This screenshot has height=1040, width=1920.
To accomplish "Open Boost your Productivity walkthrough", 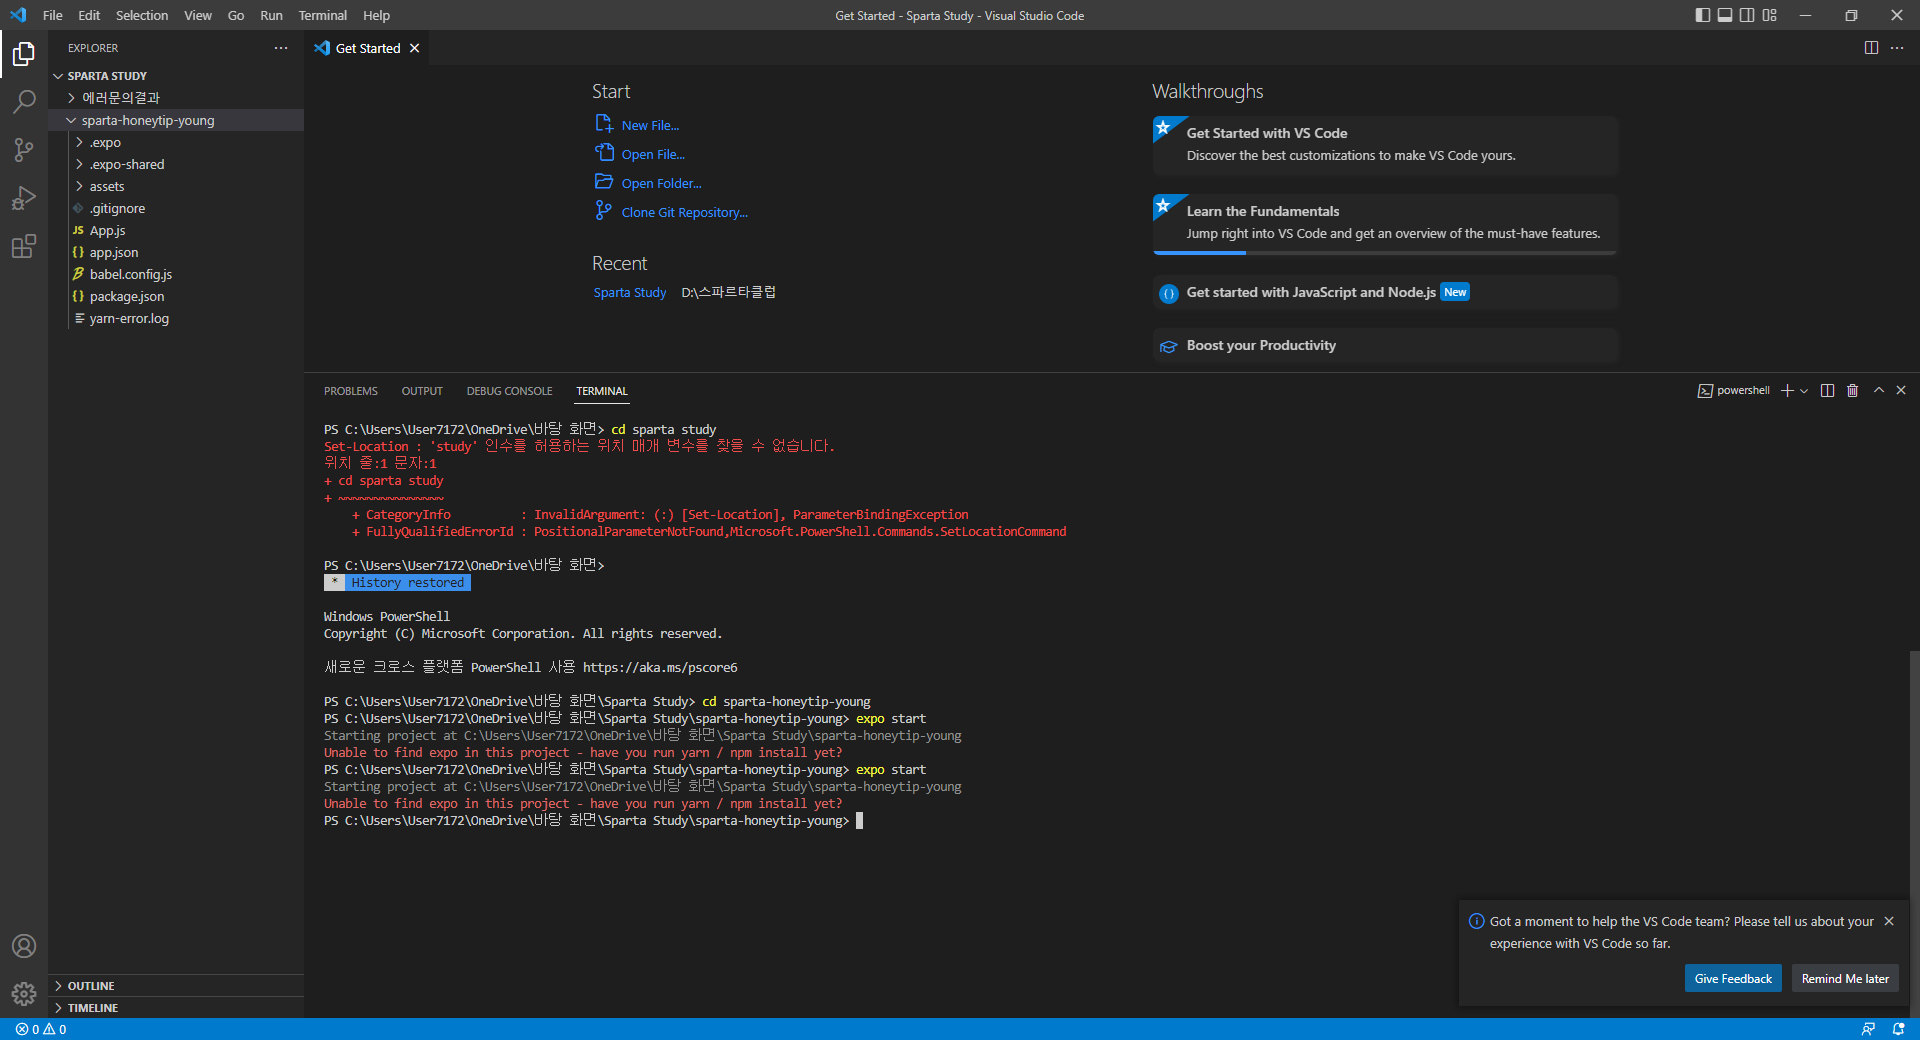I will (x=1385, y=345).
